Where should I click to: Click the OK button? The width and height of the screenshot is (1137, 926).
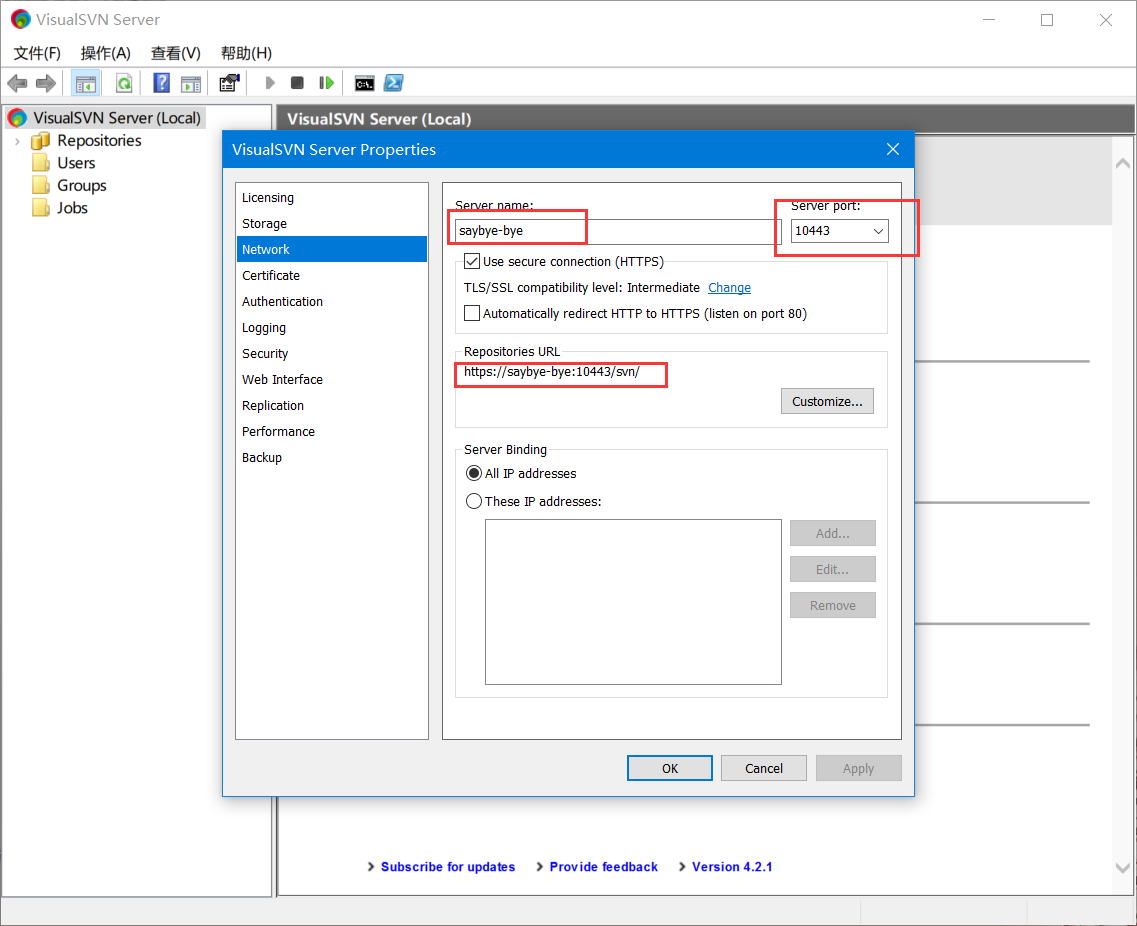coord(670,769)
